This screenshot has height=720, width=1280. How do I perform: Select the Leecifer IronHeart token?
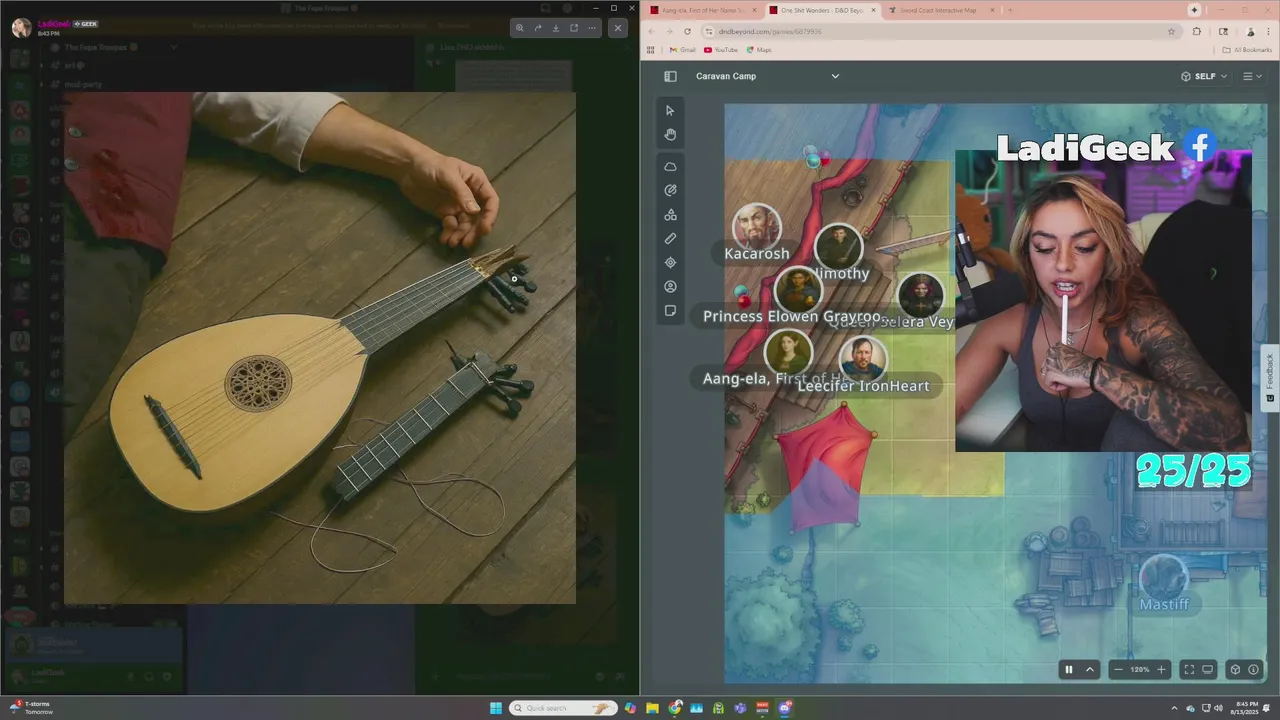point(862,358)
